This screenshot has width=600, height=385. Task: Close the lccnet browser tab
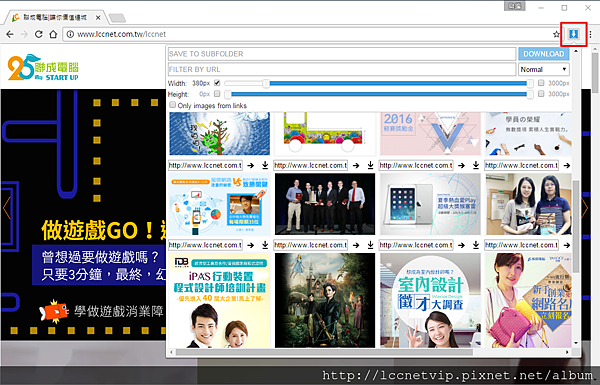[x=98, y=18]
